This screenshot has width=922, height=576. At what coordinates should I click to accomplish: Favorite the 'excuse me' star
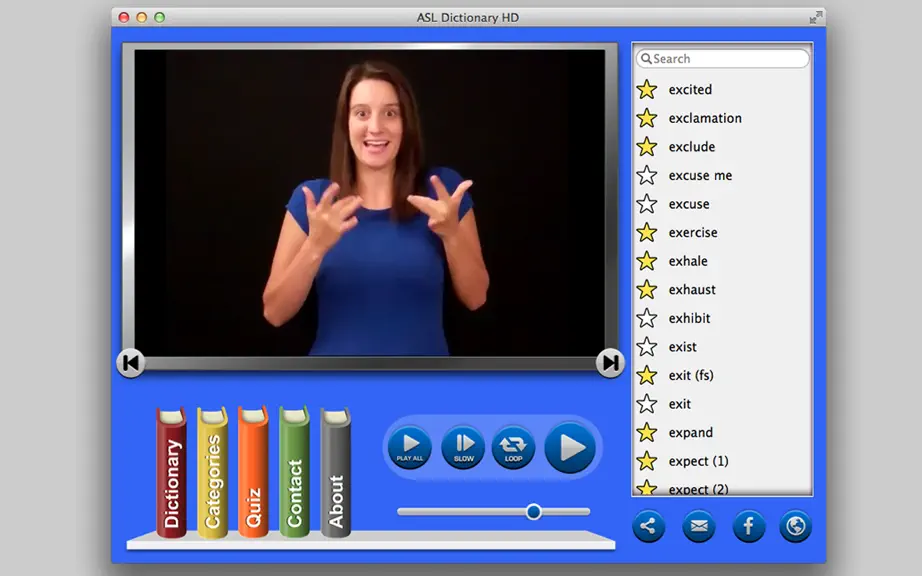click(647, 175)
